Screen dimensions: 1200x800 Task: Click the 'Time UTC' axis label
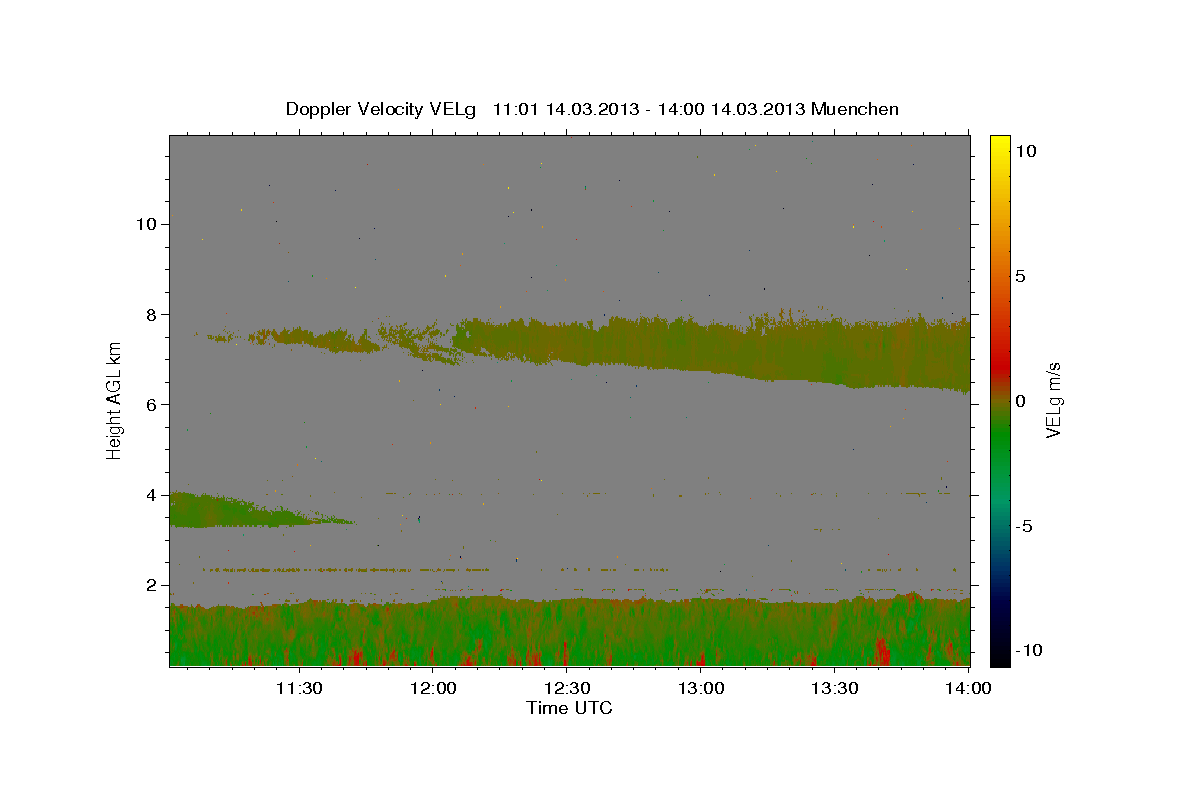coord(569,708)
